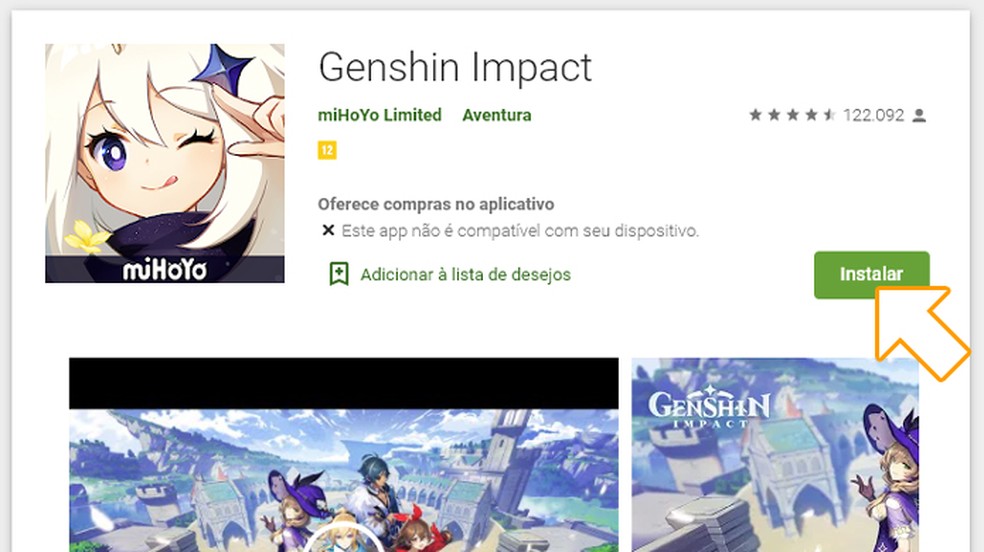Click the orange arrow pointer graphic
Image resolution: width=984 pixels, height=552 pixels.
pyautogui.click(x=921, y=332)
